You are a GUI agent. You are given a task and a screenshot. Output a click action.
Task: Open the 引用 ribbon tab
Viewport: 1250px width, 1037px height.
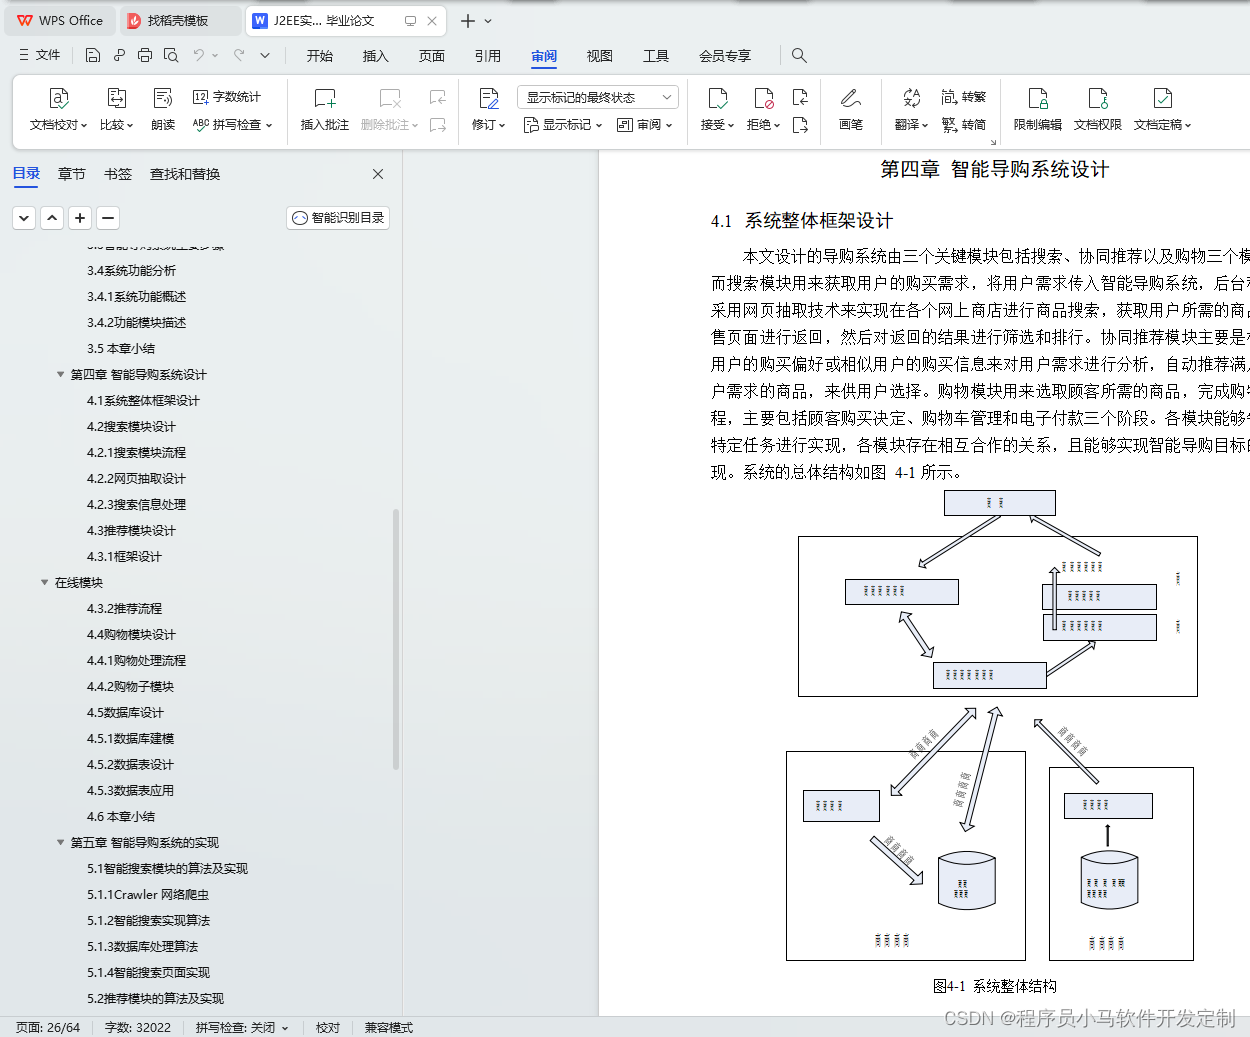(488, 56)
